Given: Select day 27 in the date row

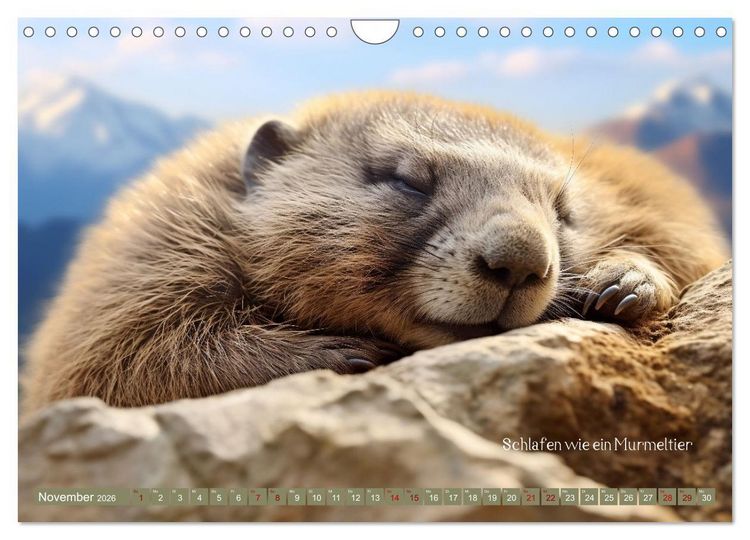Looking at the screenshot, I should tap(648, 497).
